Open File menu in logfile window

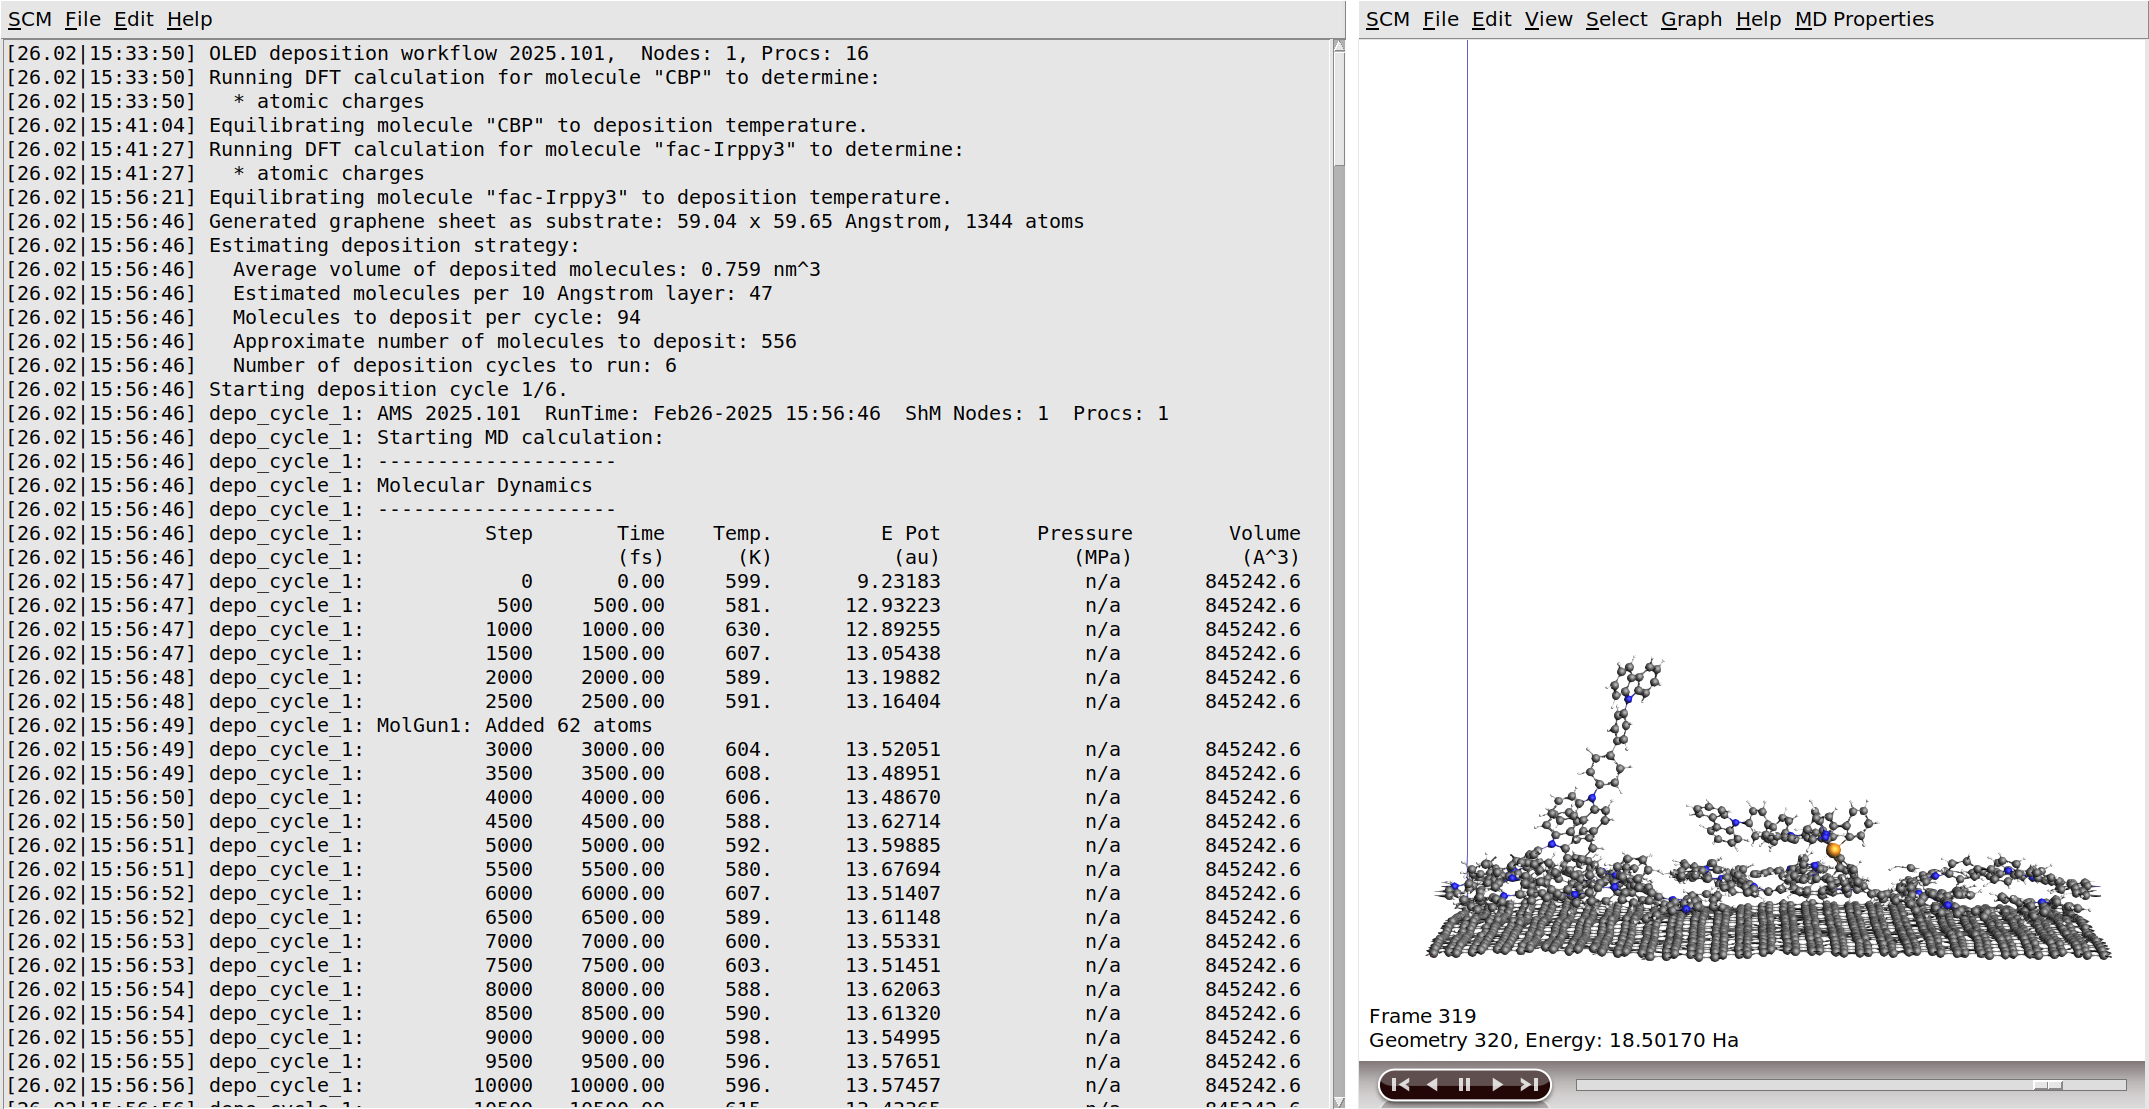[82, 19]
